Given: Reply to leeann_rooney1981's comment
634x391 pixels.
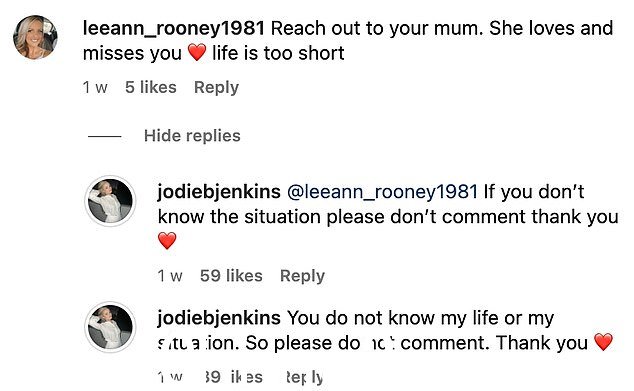Looking at the screenshot, I should (216, 88).
